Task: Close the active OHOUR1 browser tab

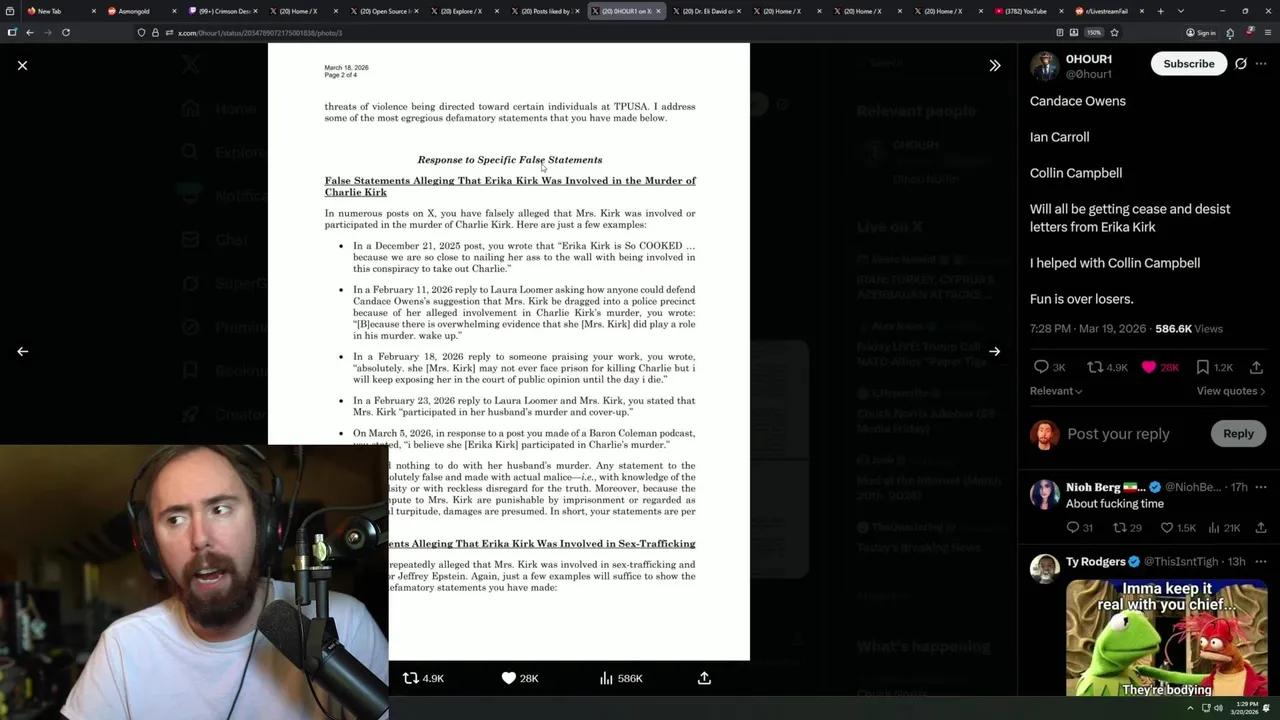Action: [657, 11]
